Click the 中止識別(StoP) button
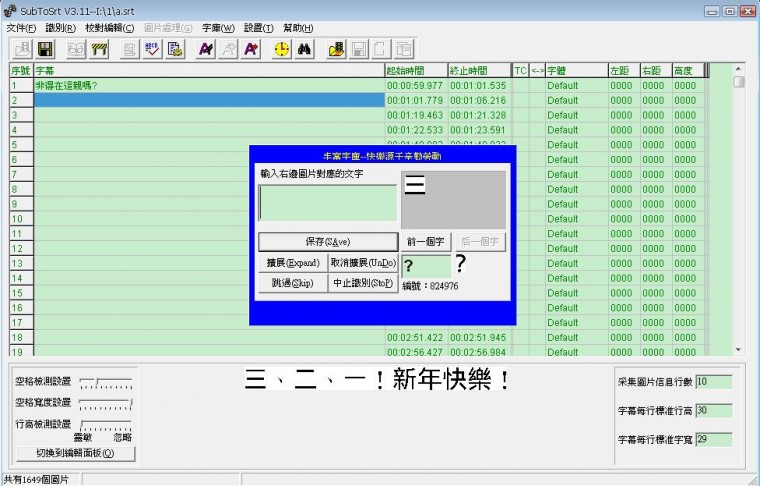 point(363,283)
